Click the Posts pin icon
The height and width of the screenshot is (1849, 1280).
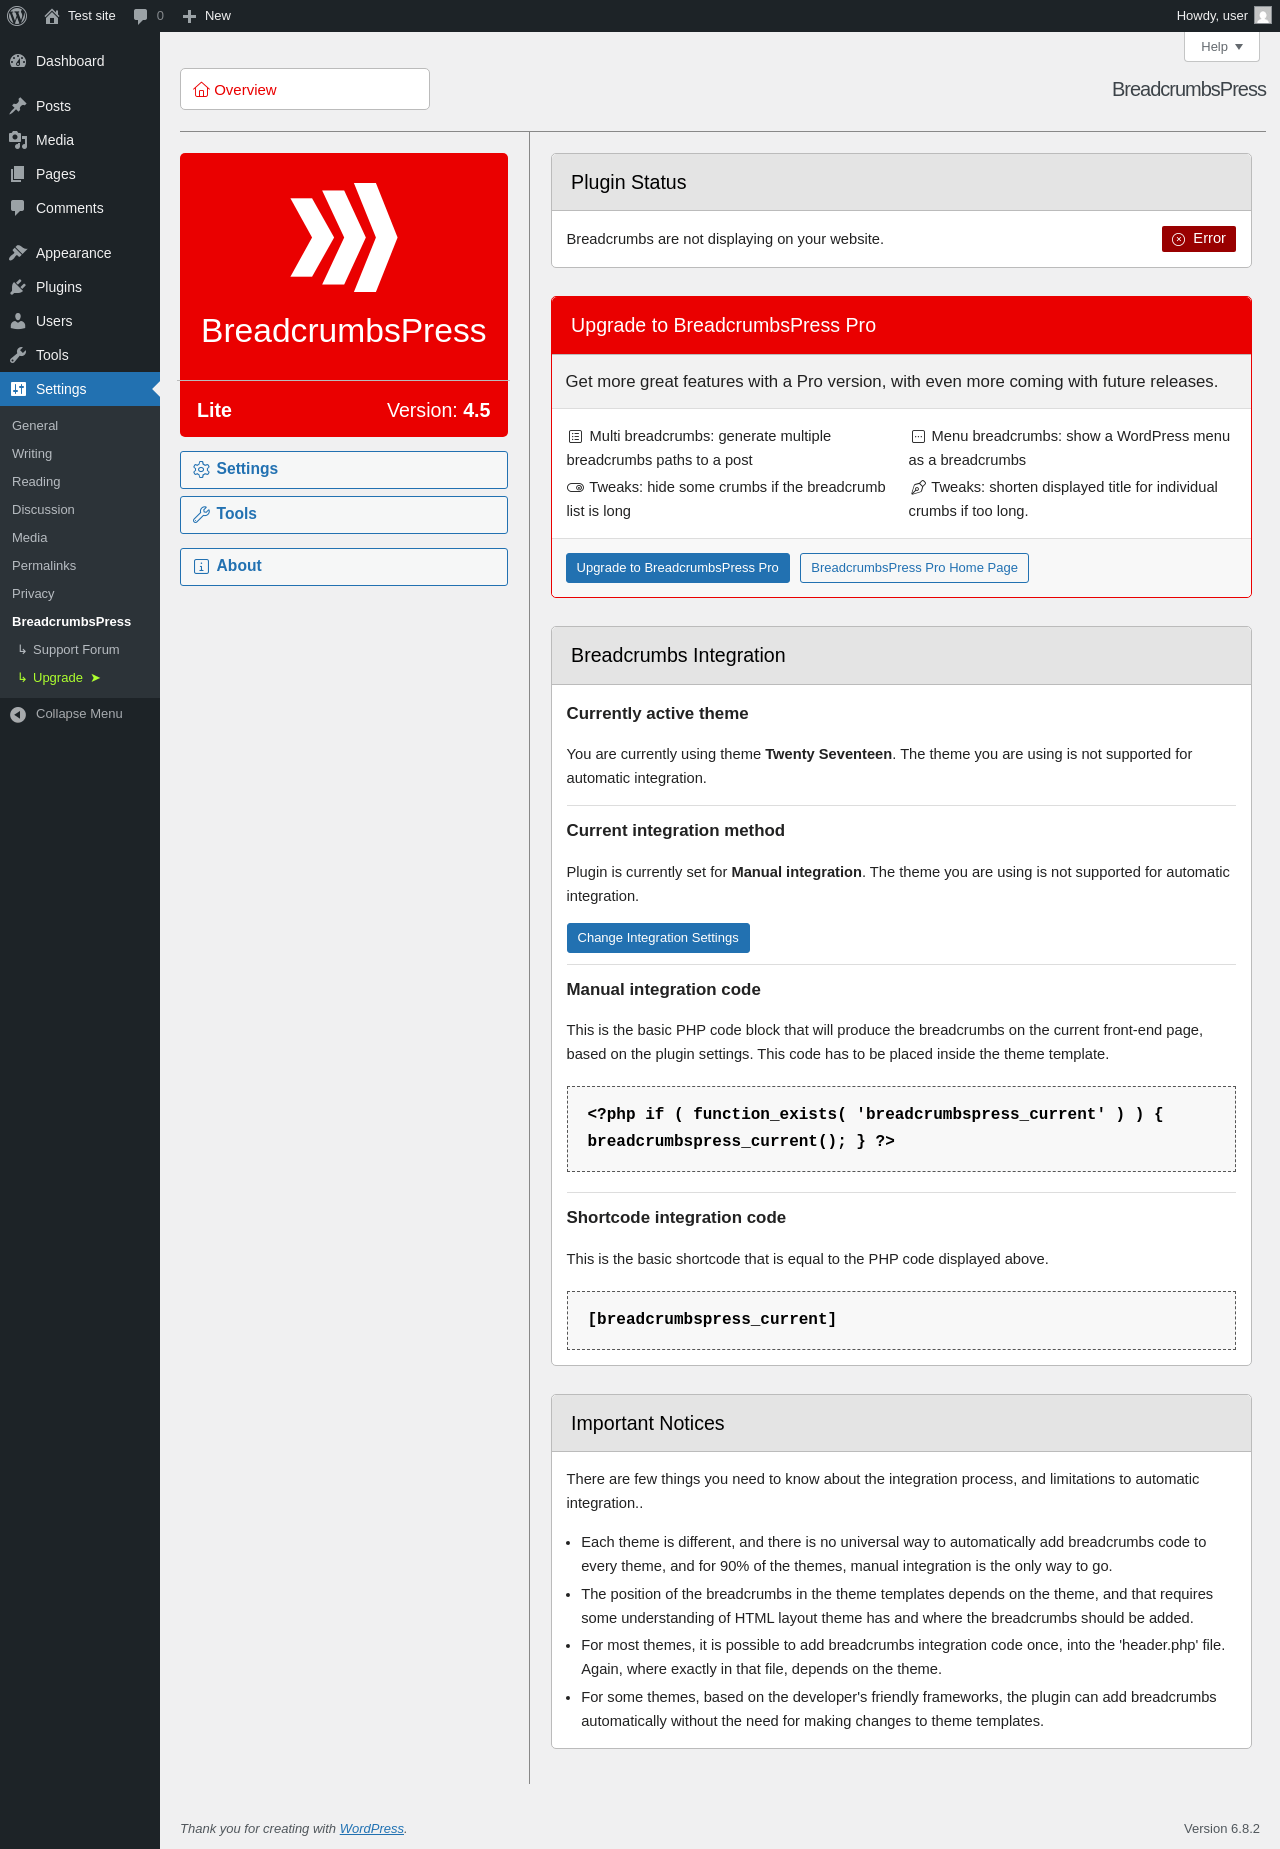tap(18, 106)
